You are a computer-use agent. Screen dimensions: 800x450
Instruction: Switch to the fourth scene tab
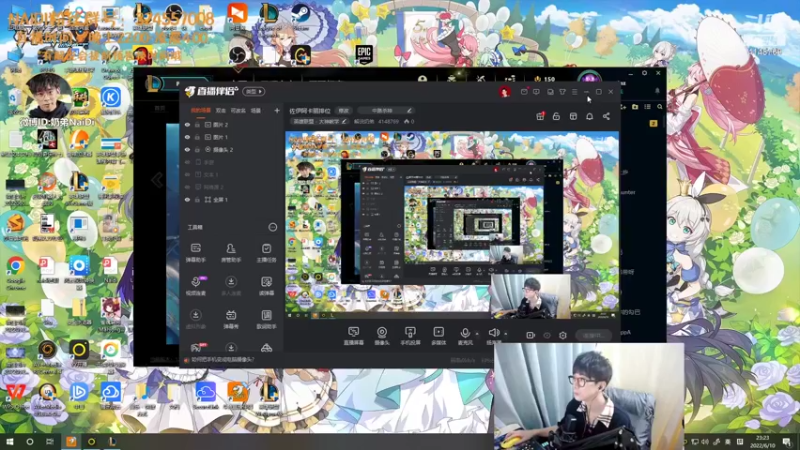(x=256, y=110)
